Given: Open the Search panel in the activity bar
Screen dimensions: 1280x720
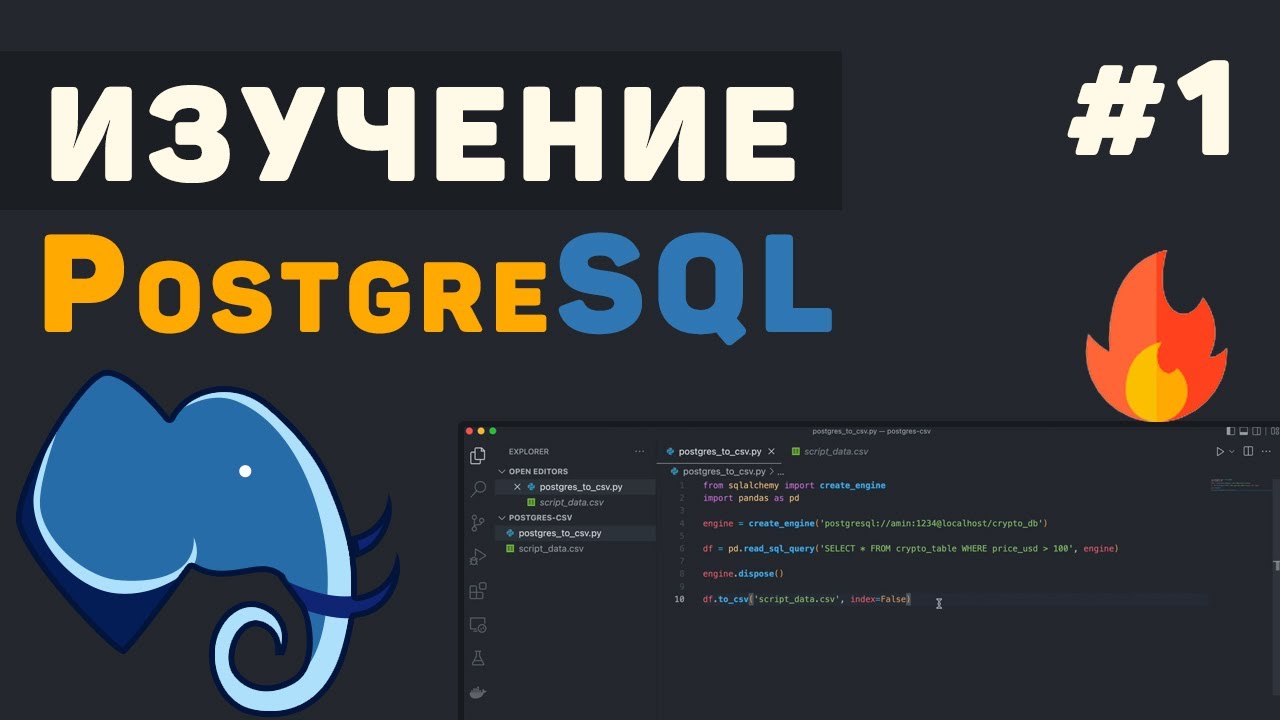Looking at the screenshot, I should tap(478, 489).
